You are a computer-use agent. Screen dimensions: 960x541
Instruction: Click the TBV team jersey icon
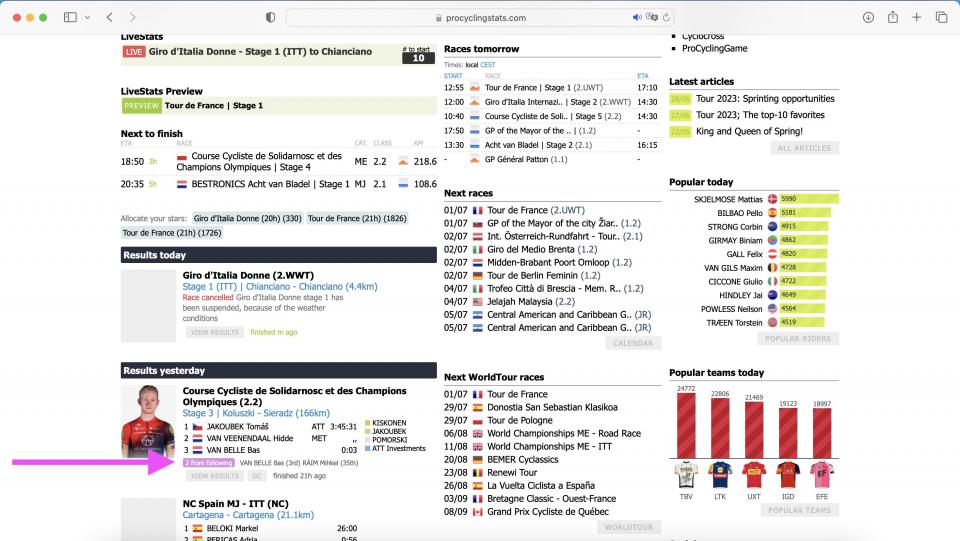coord(686,475)
